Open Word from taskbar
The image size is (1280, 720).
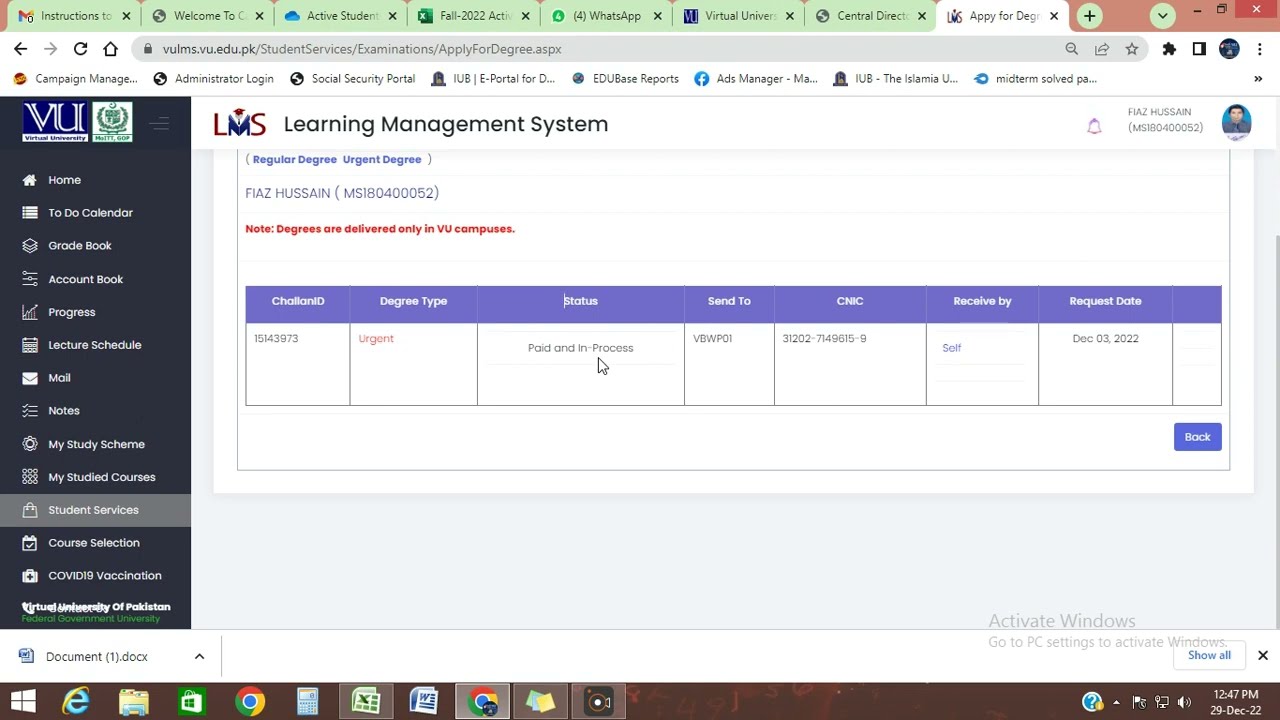click(x=424, y=702)
